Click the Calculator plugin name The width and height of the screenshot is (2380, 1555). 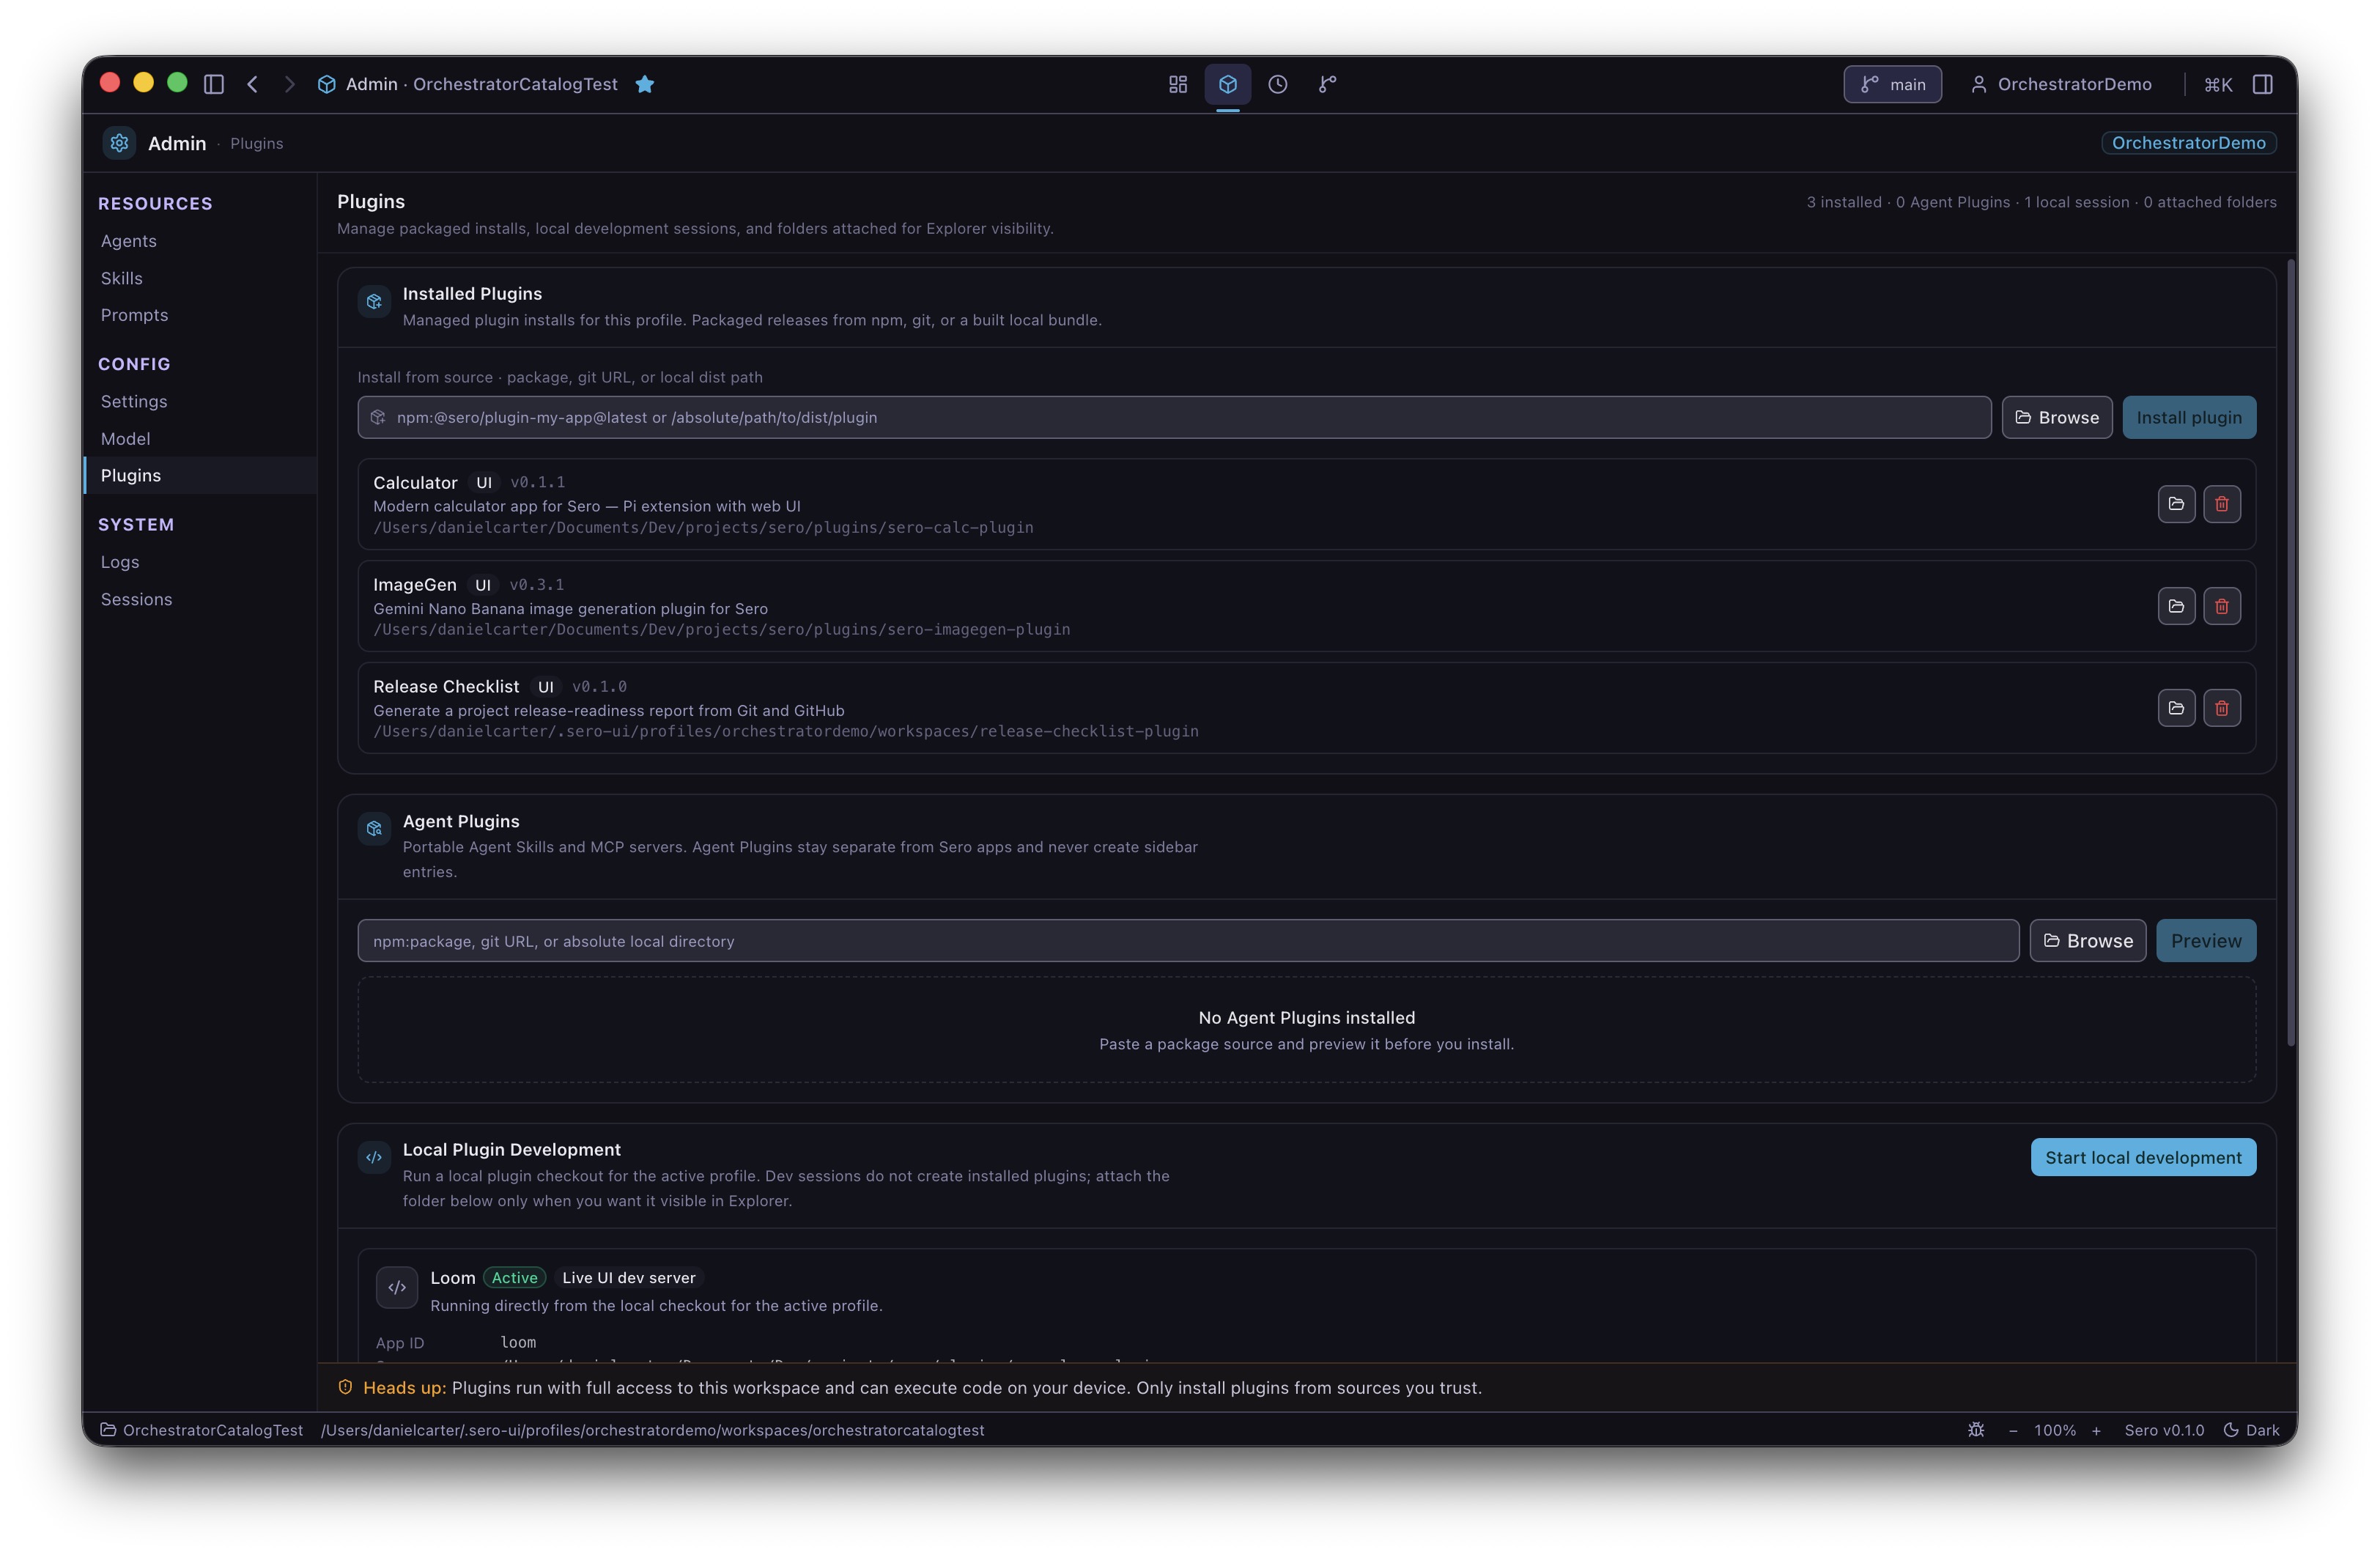tap(415, 482)
